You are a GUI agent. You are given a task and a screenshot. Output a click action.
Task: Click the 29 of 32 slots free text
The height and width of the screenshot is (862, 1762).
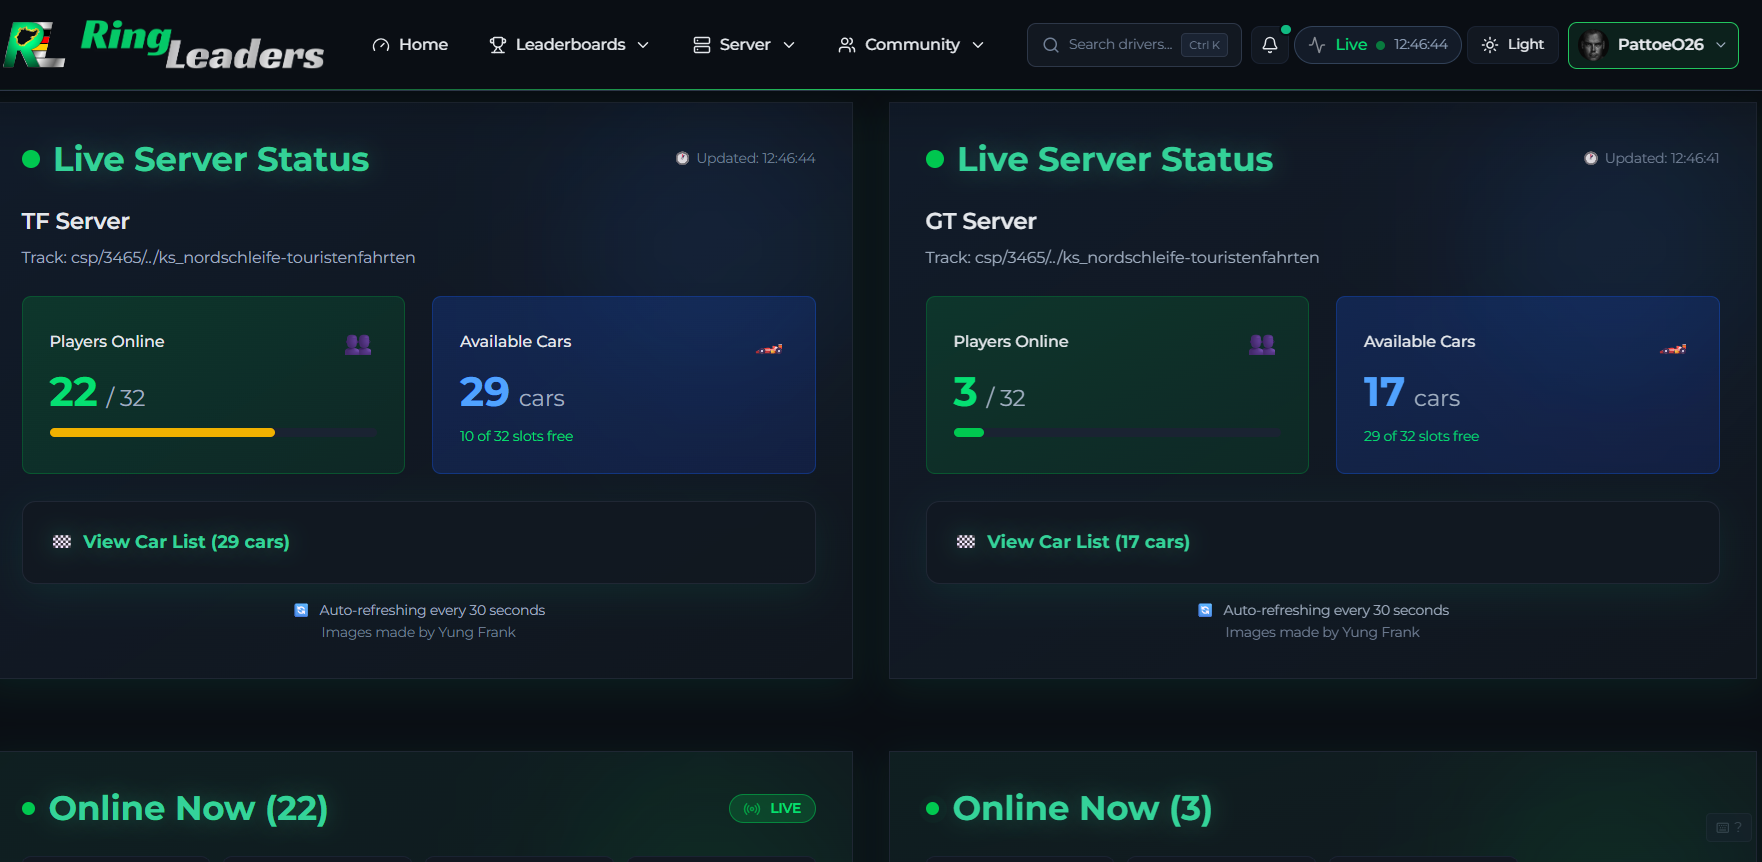1421,436
